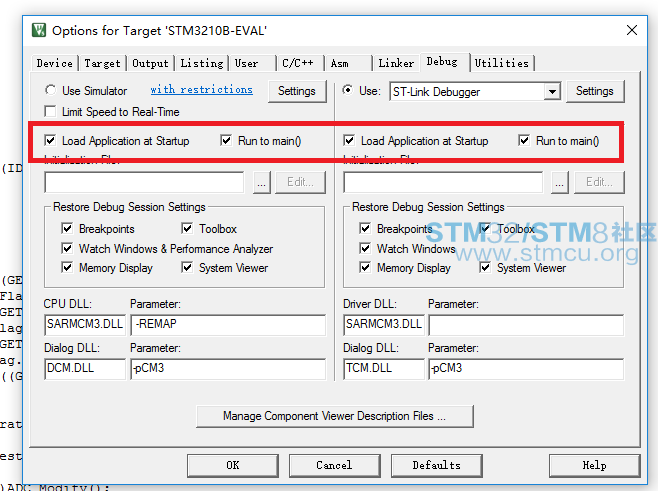
Task: Click the TCM.DLL dialog DLL field
Action: 383,369
